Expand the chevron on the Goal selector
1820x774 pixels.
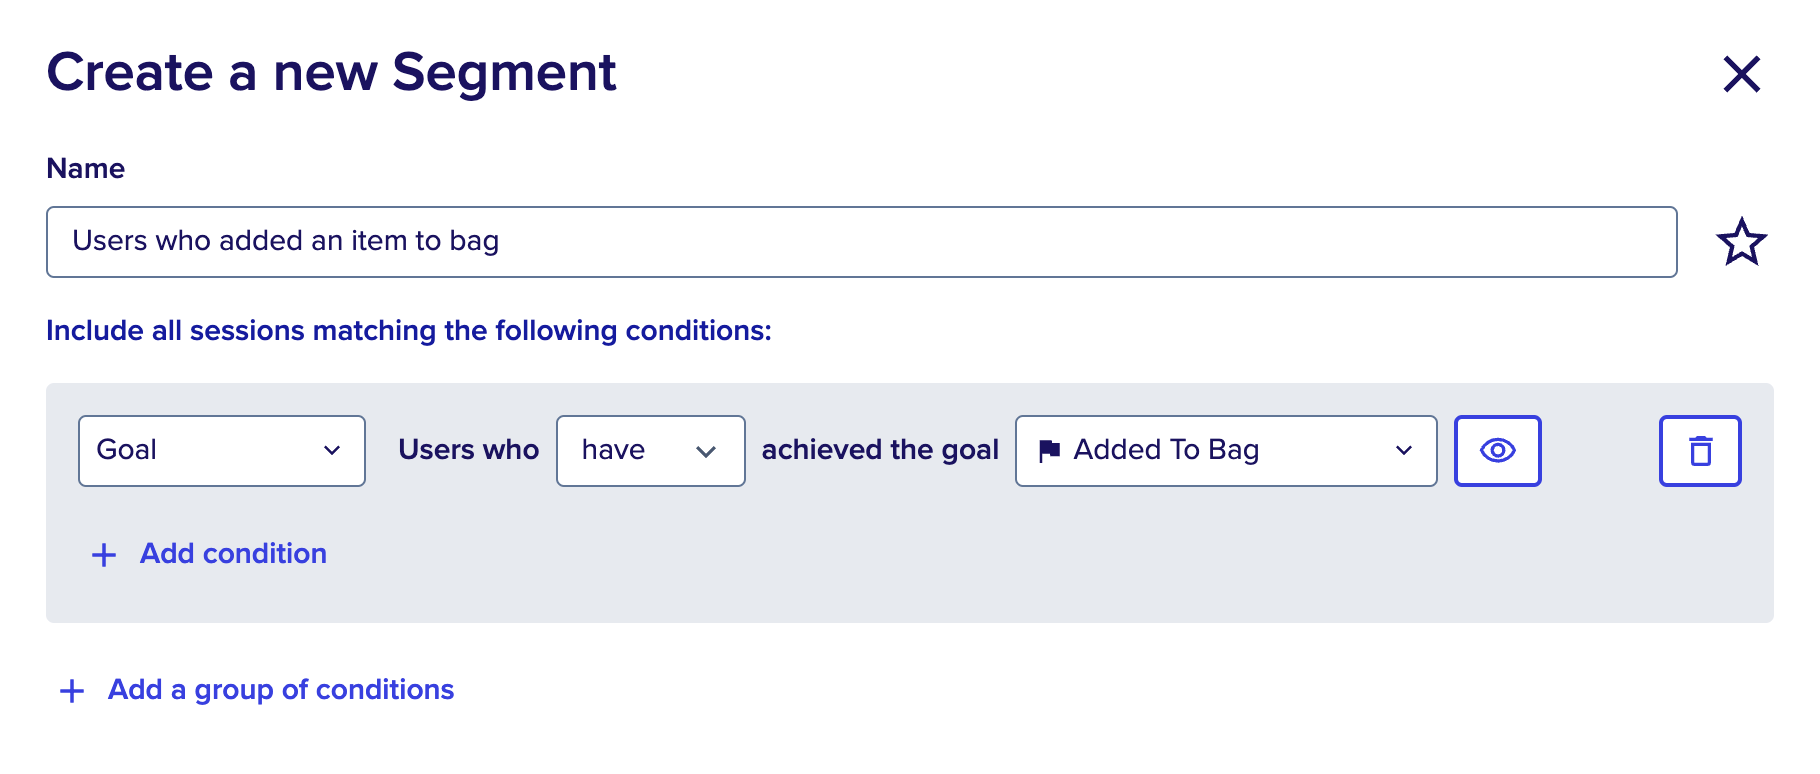click(x=334, y=450)
